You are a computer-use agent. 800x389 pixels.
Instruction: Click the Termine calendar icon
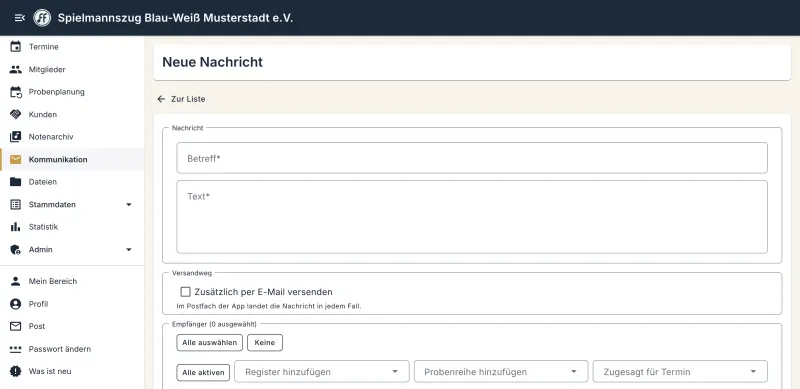16,46
